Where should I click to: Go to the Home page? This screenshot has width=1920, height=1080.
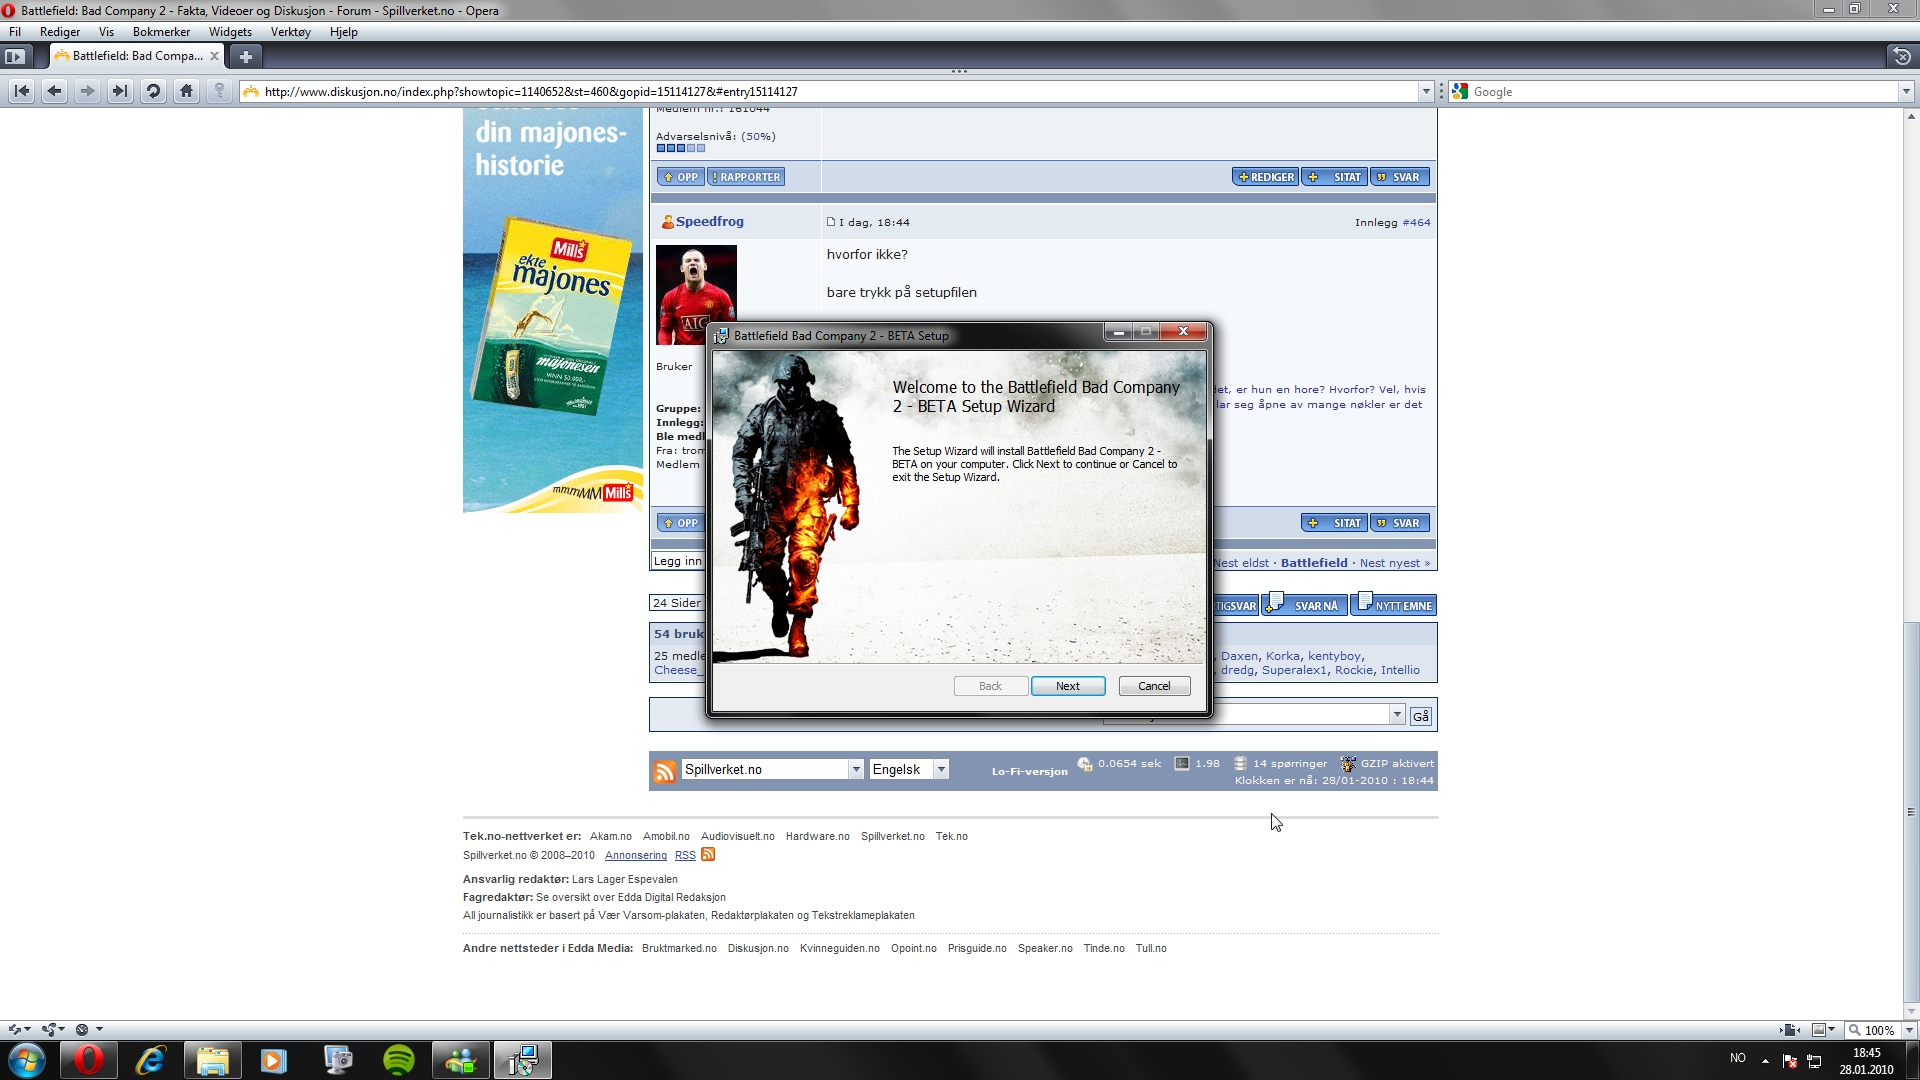[x=186, y=91]
